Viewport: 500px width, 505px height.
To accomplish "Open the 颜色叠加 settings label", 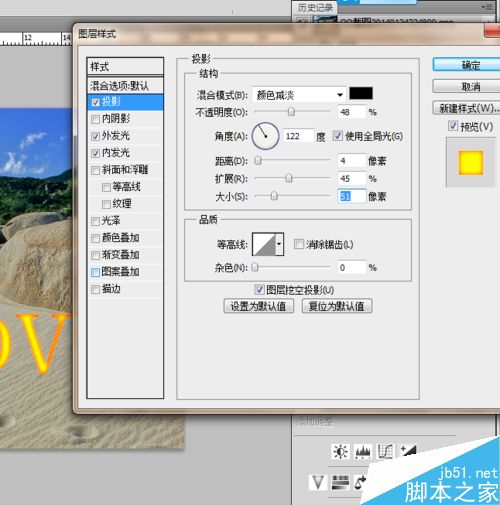I will point(120,238).
